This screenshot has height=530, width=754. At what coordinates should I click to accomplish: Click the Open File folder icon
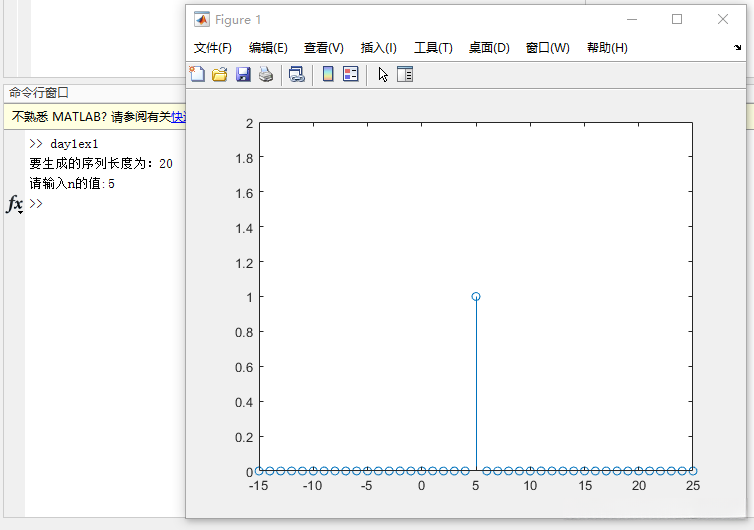tap(220, 74)
